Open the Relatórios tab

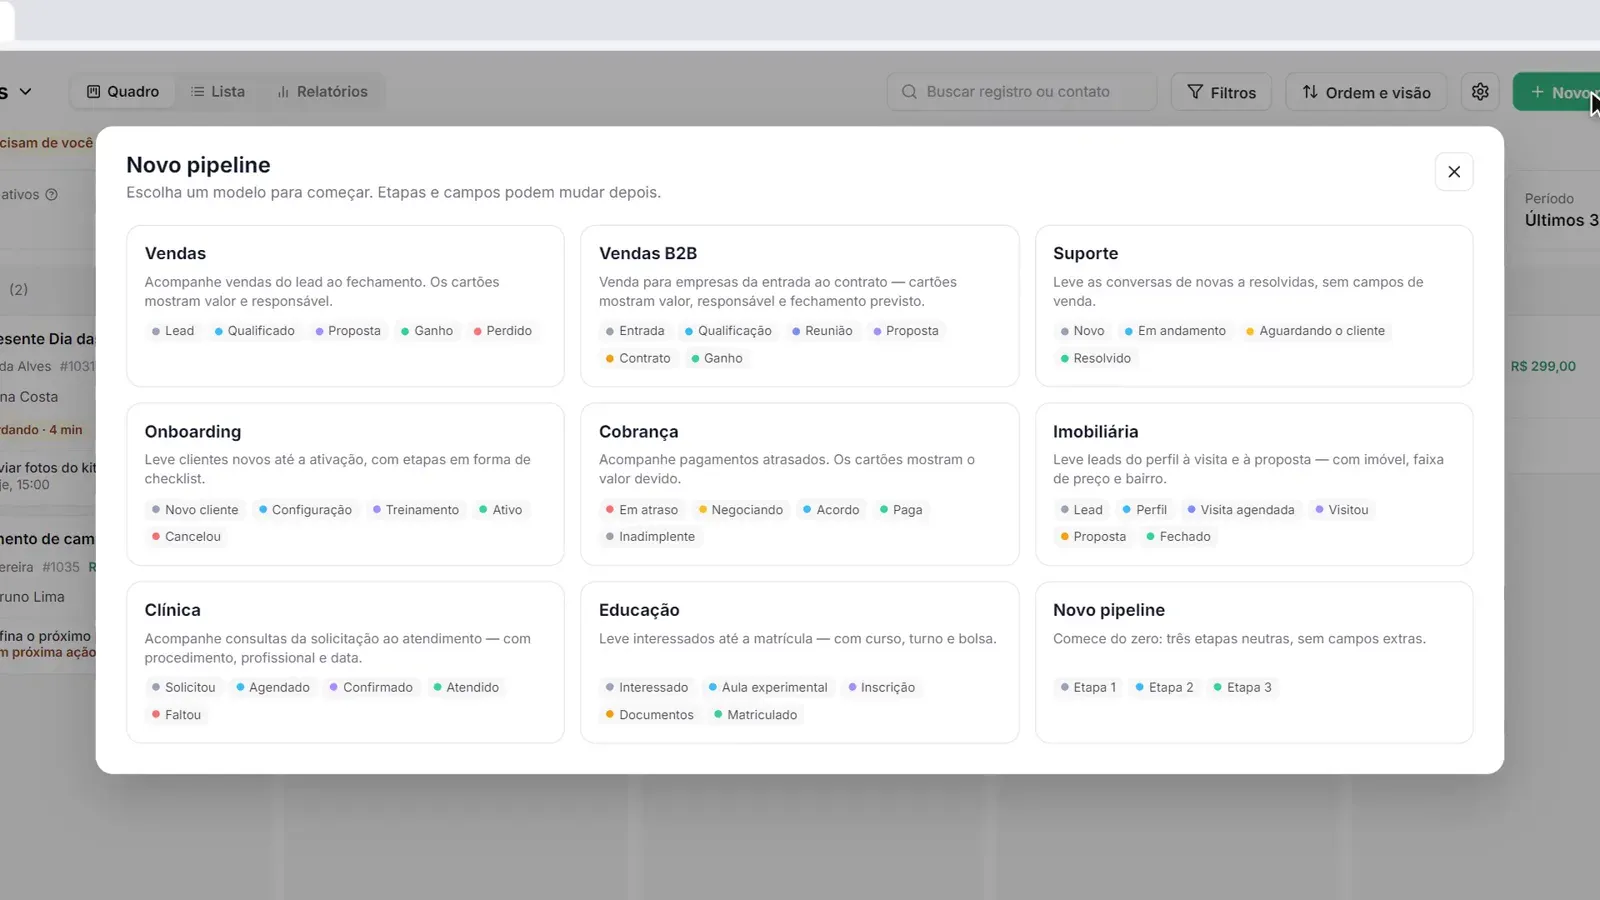pos(322,92)
